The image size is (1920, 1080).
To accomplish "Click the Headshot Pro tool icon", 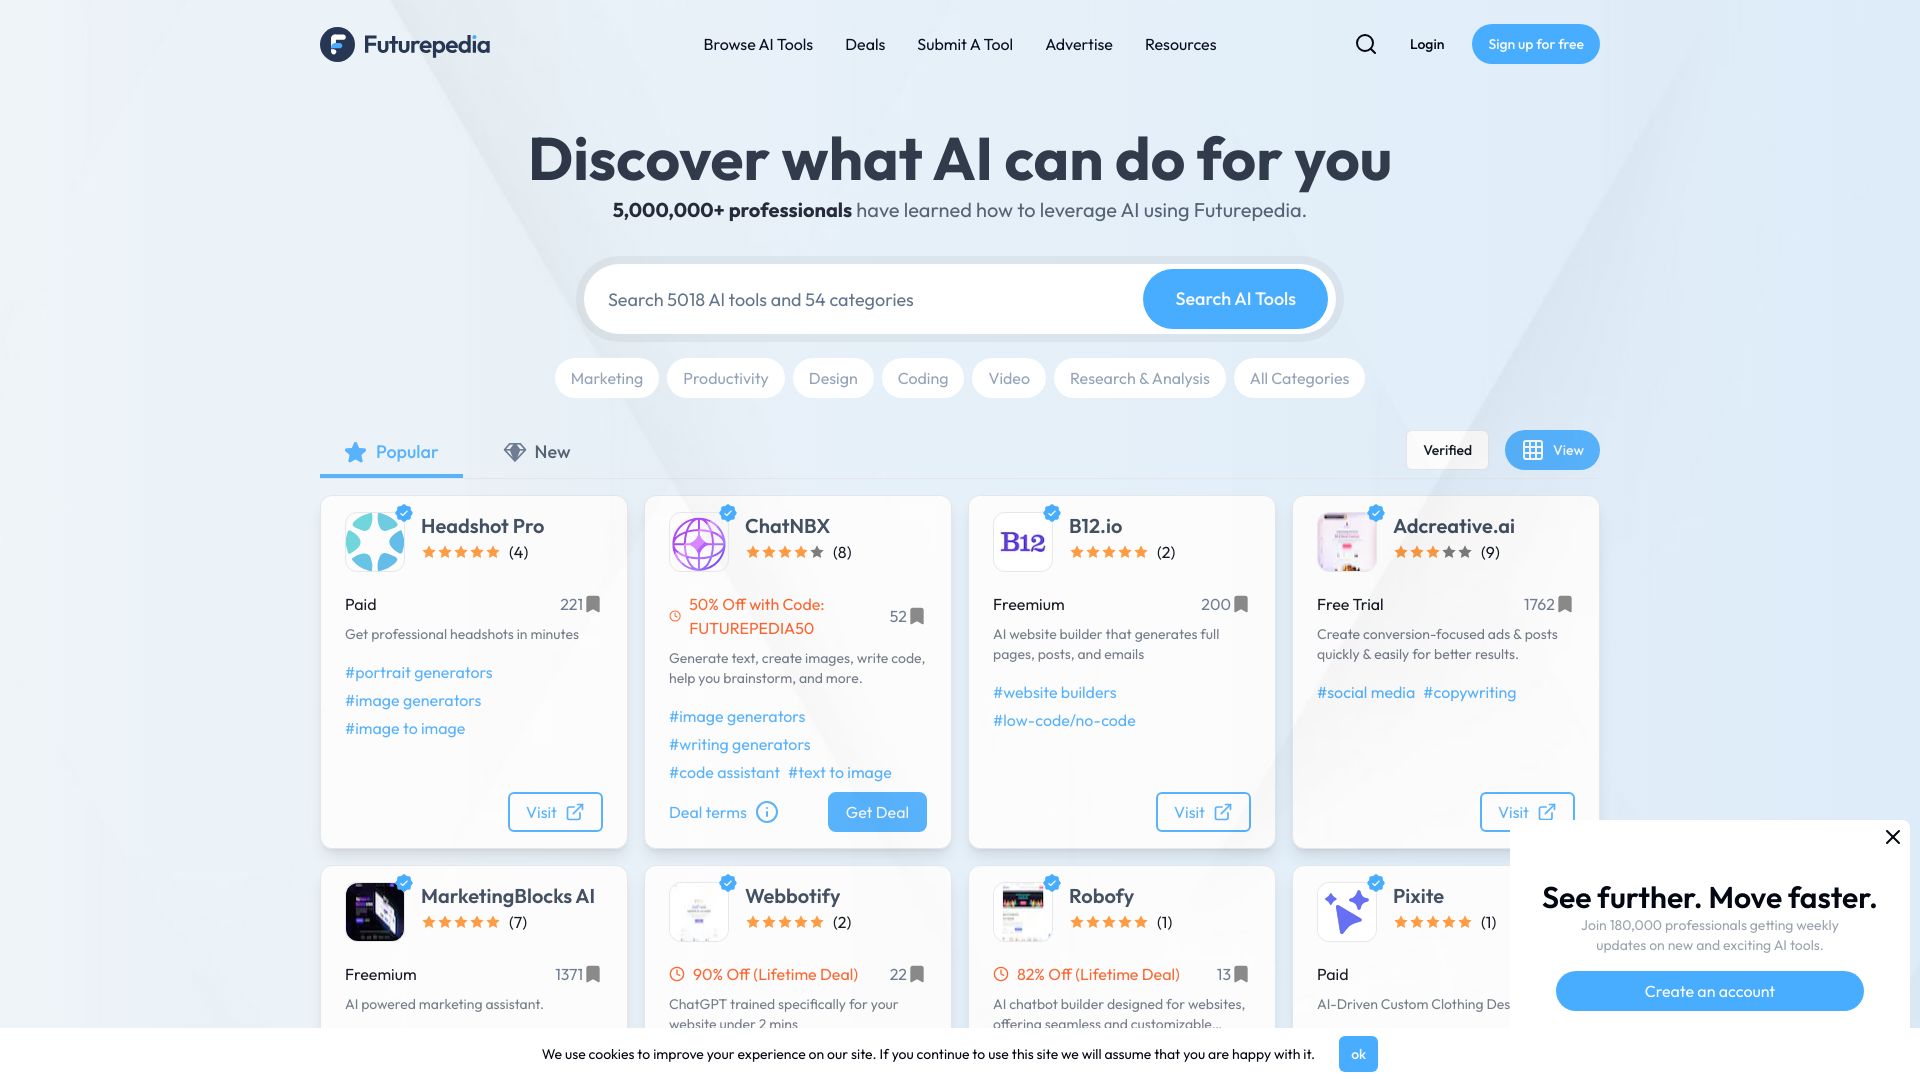I will [373, 541].
